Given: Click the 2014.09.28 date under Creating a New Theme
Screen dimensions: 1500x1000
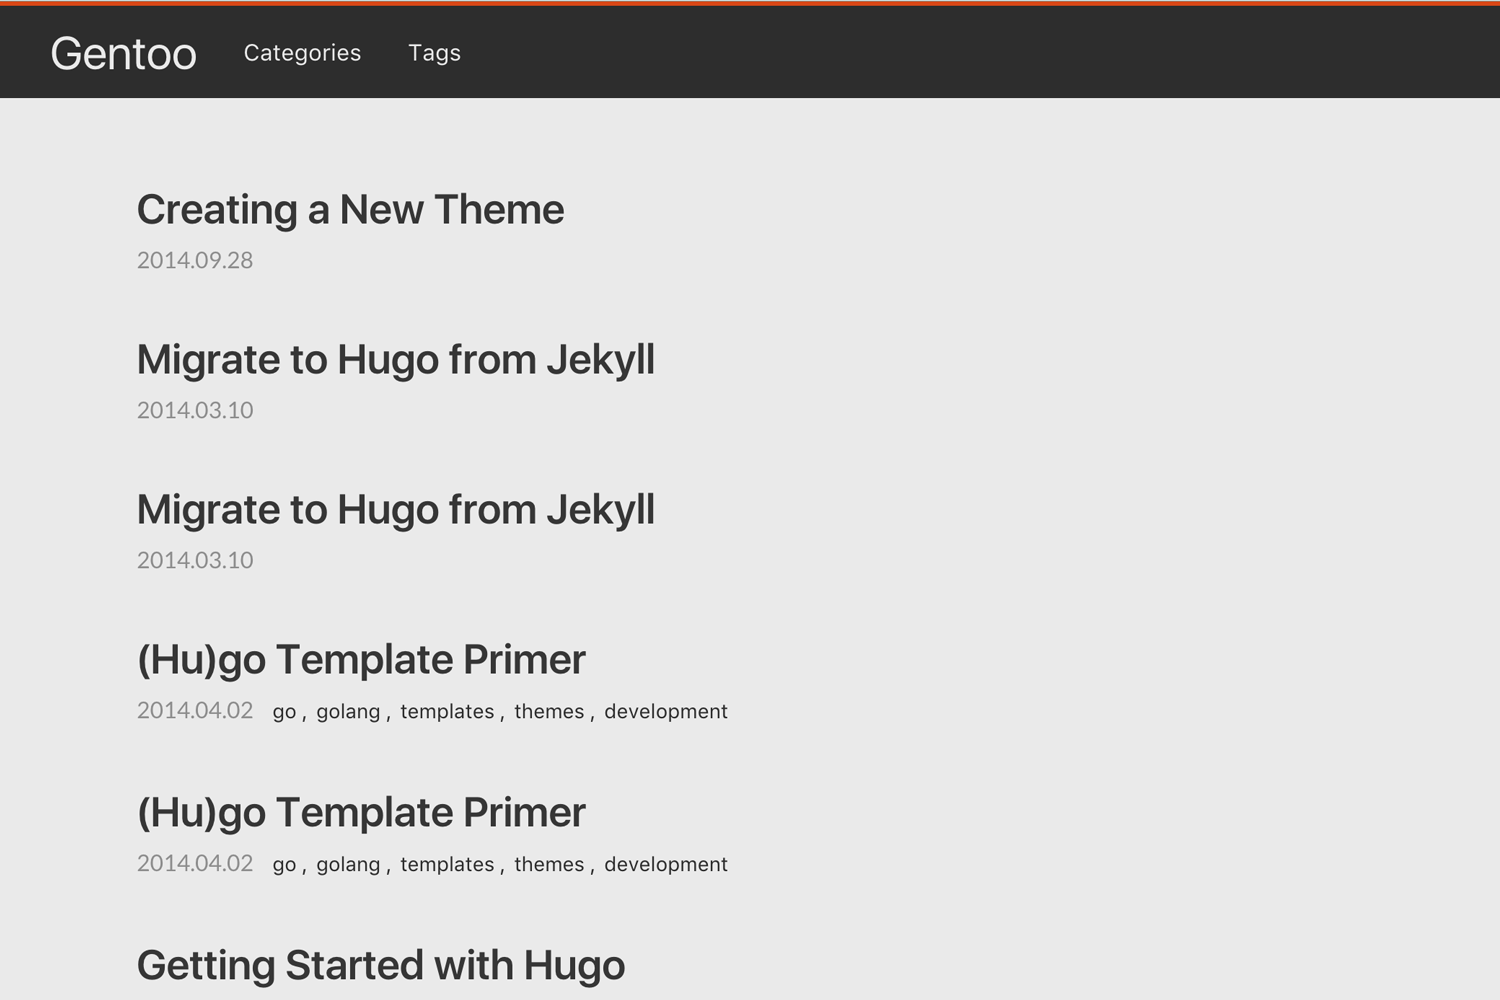Looking at the screenshot, I should 195,261.
